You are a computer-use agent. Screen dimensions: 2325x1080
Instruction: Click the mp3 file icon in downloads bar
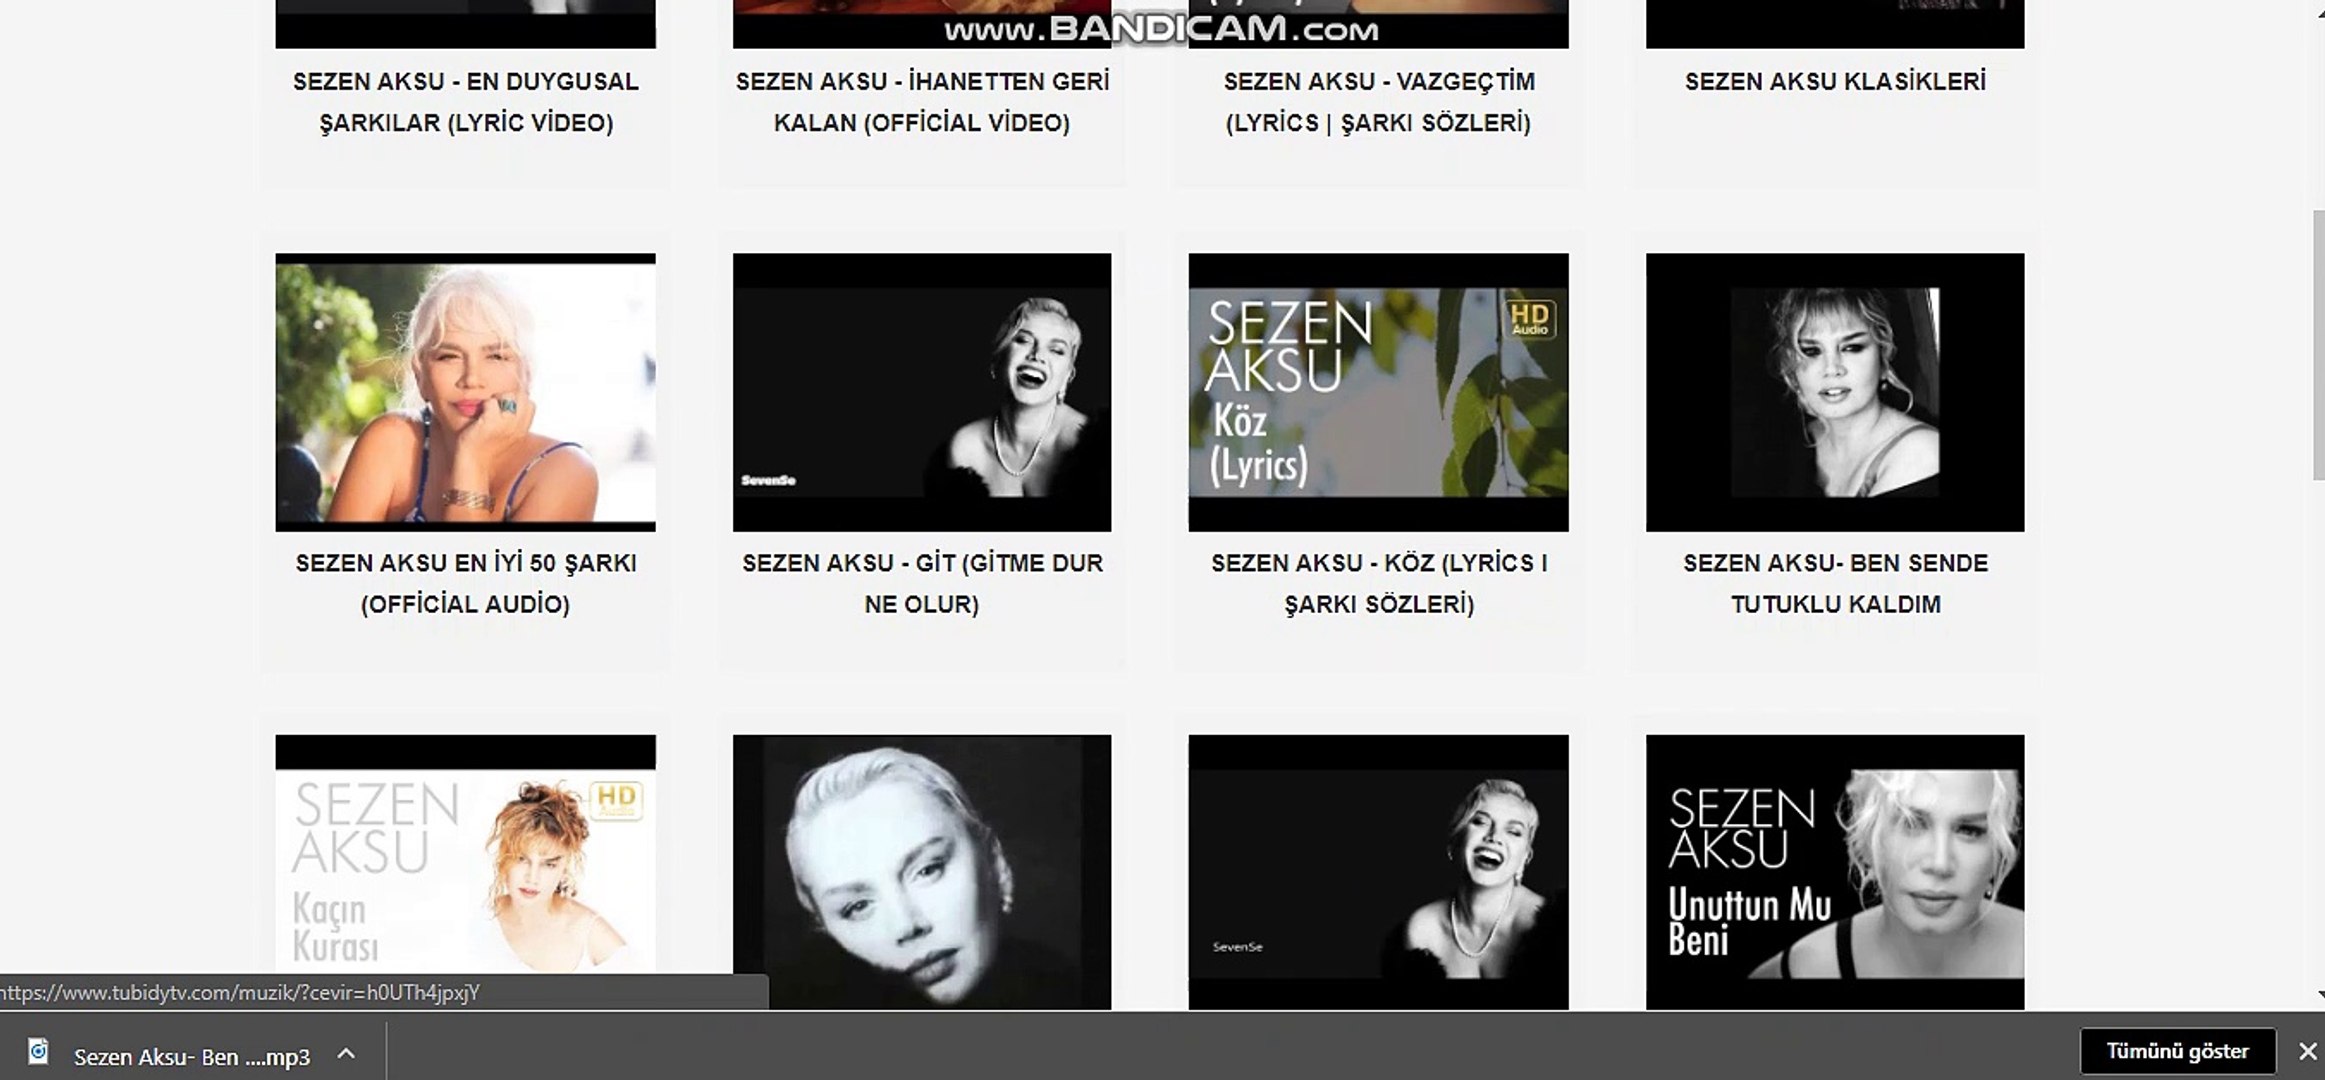39,1052
